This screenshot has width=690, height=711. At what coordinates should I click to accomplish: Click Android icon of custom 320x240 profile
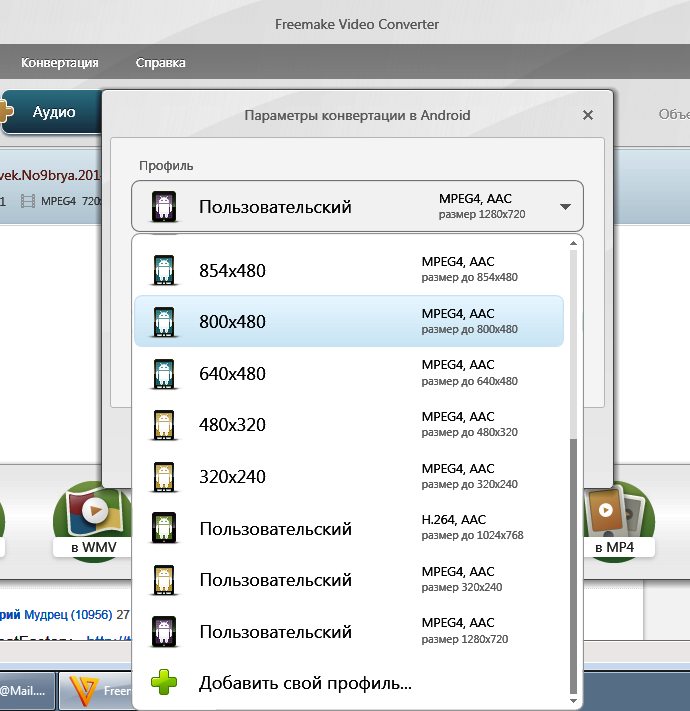[164, 580]
